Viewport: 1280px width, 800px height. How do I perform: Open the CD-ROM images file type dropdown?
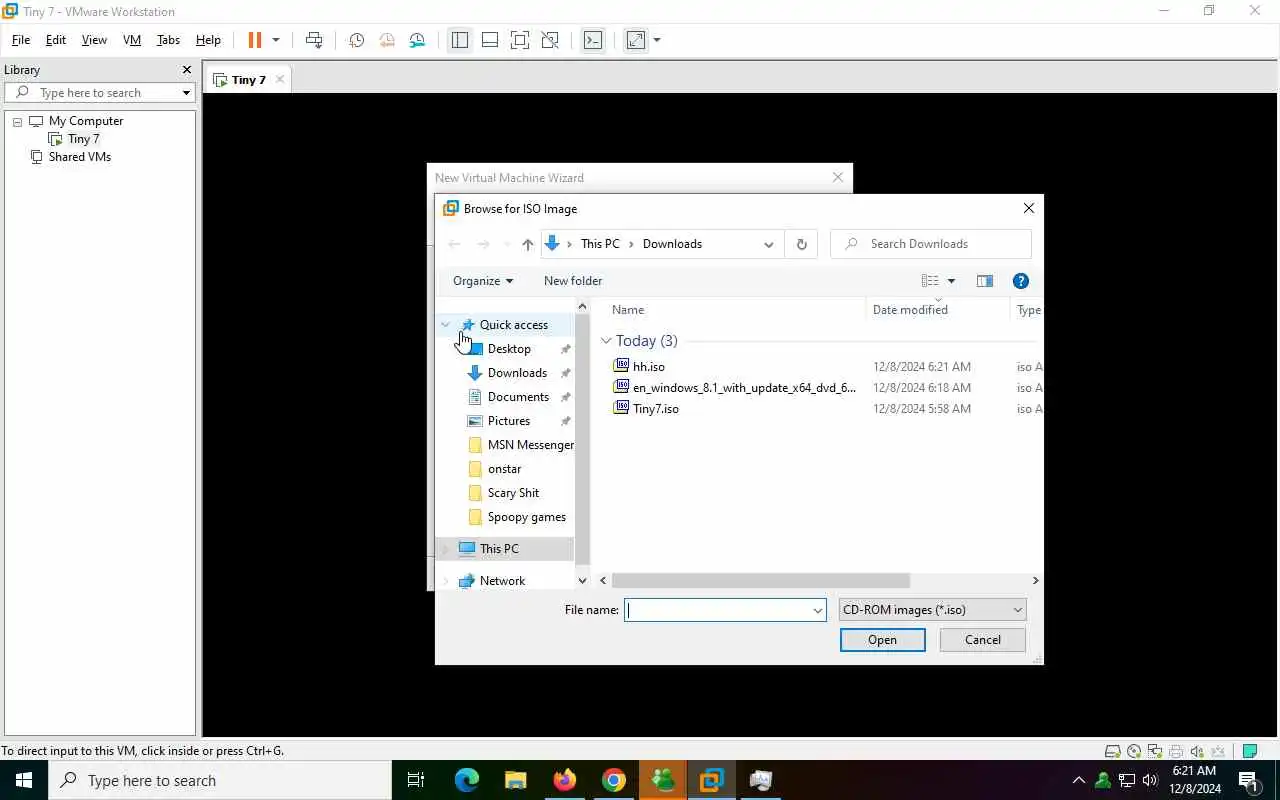pyautogui.click(x=933, y=610)
